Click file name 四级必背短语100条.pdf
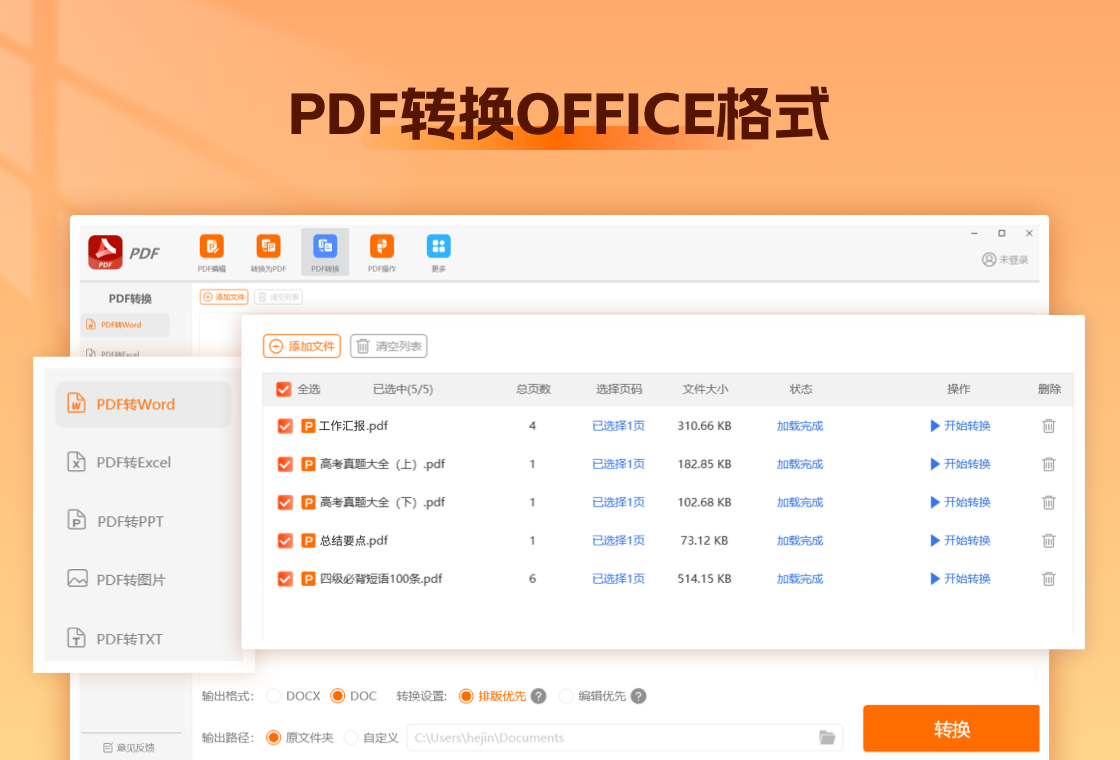The width and height of the screenshot is (1120, 760). (381, 579)
